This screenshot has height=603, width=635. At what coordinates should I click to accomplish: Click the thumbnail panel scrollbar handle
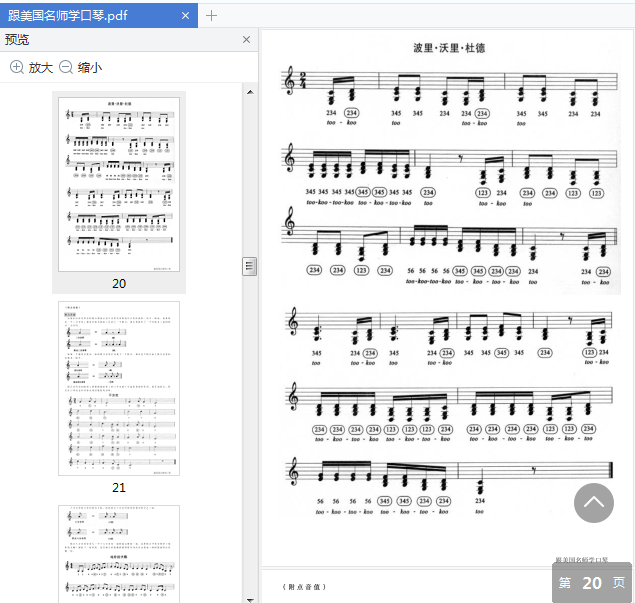(249, 266)
